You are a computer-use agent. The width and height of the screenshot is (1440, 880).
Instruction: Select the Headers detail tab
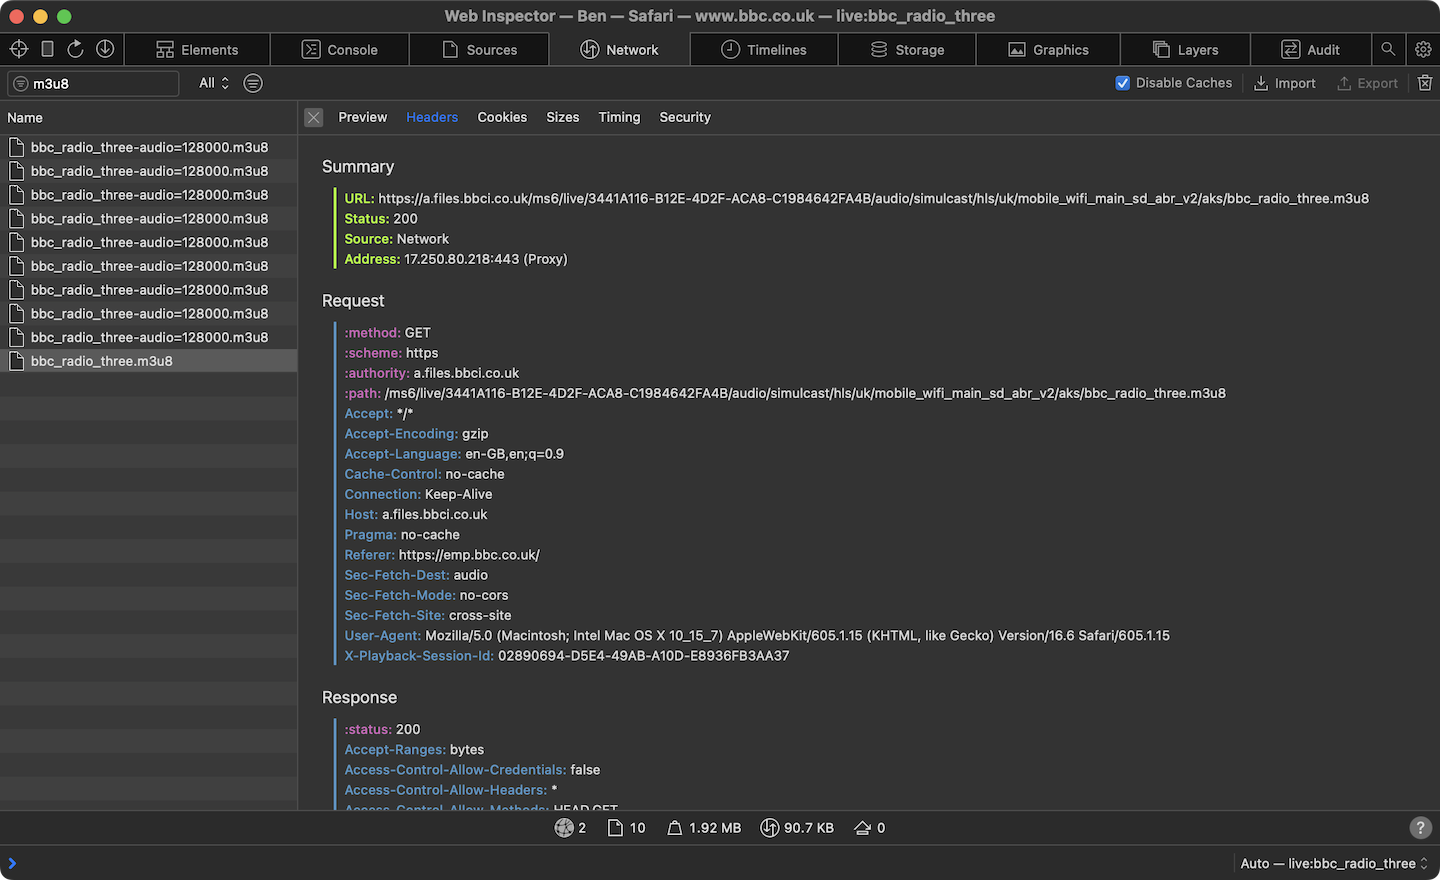click(x=432, y=117)
